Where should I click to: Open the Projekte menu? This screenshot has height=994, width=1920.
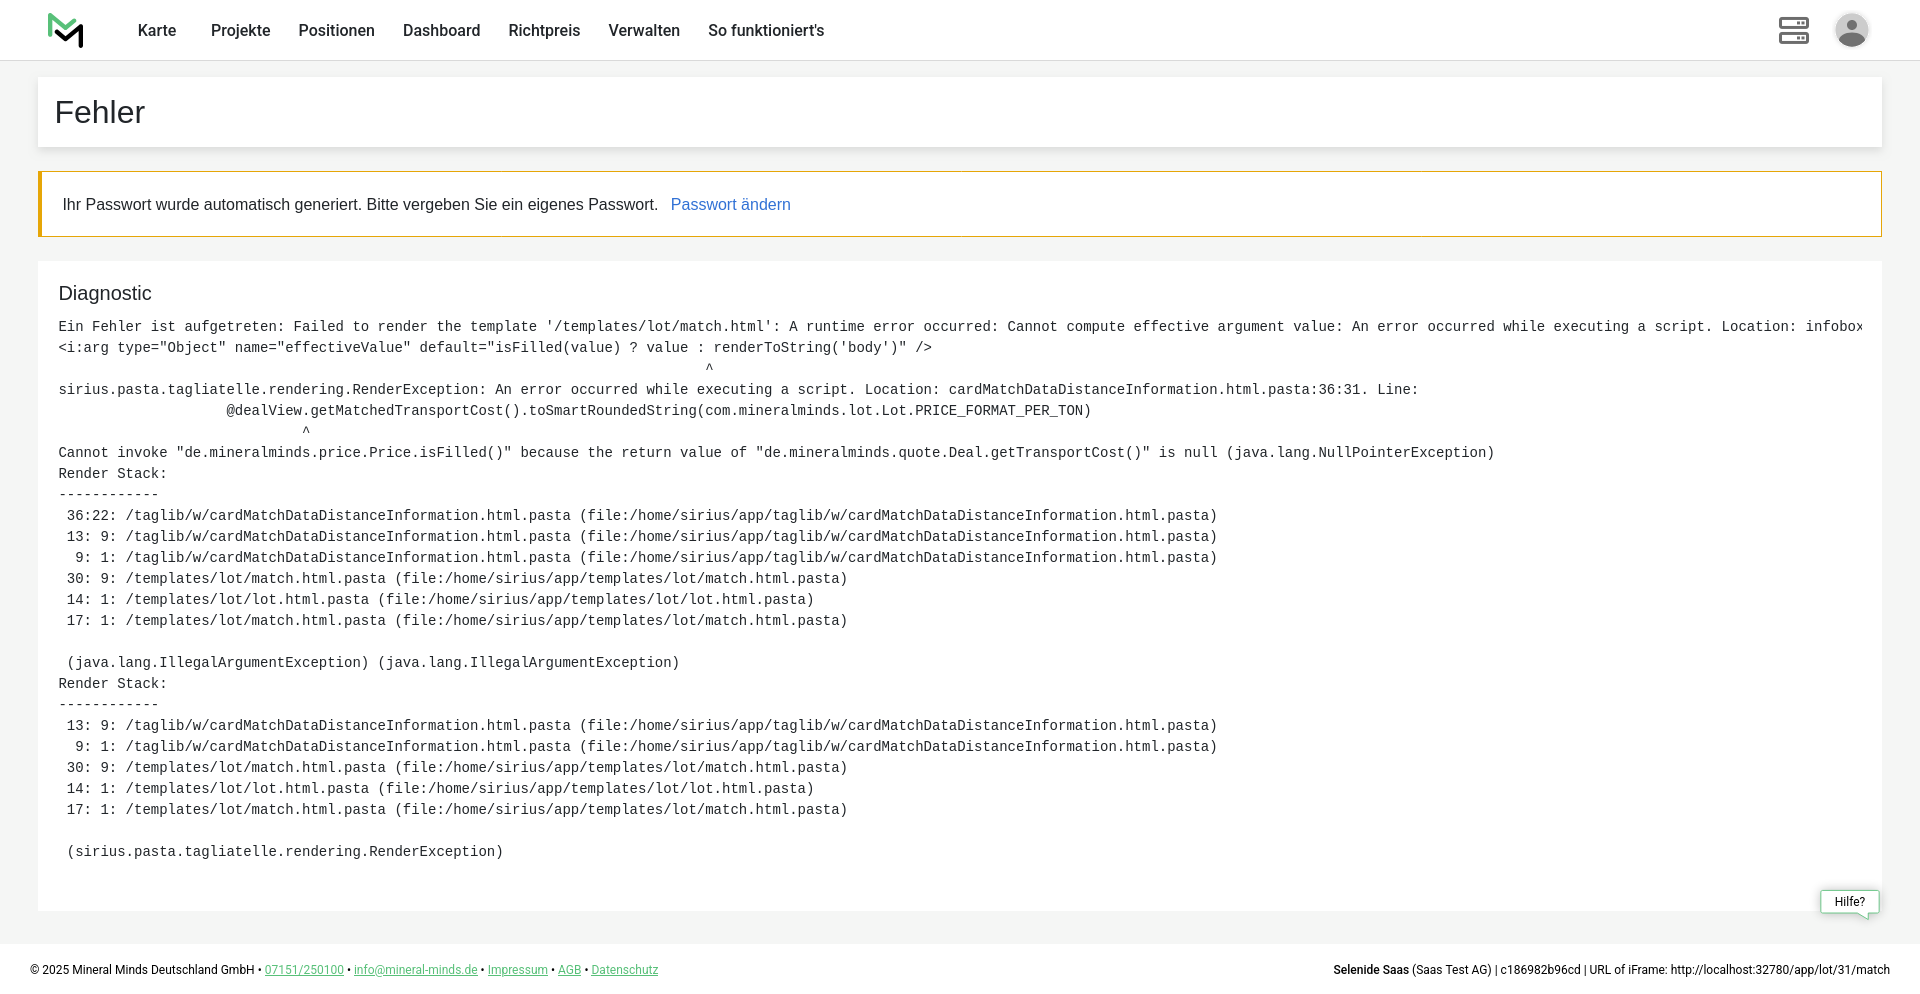click(240, 31)
